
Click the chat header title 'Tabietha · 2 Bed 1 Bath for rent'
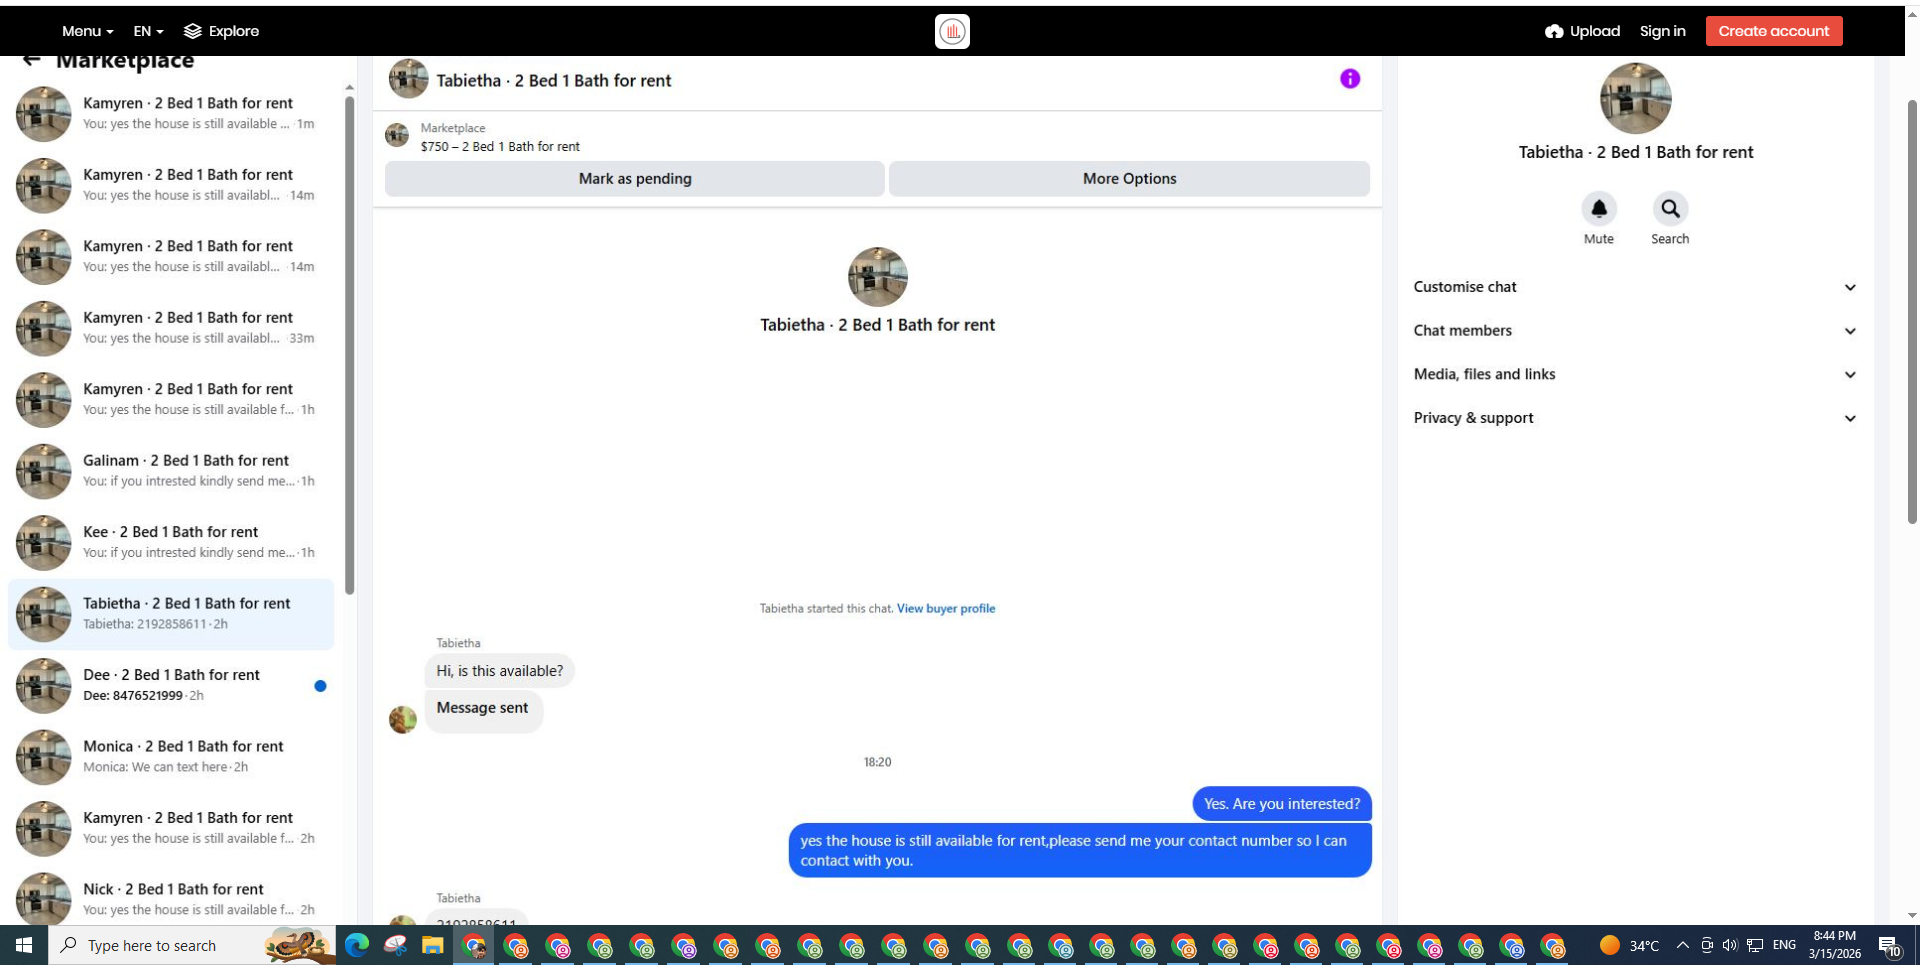pos(554,81)
